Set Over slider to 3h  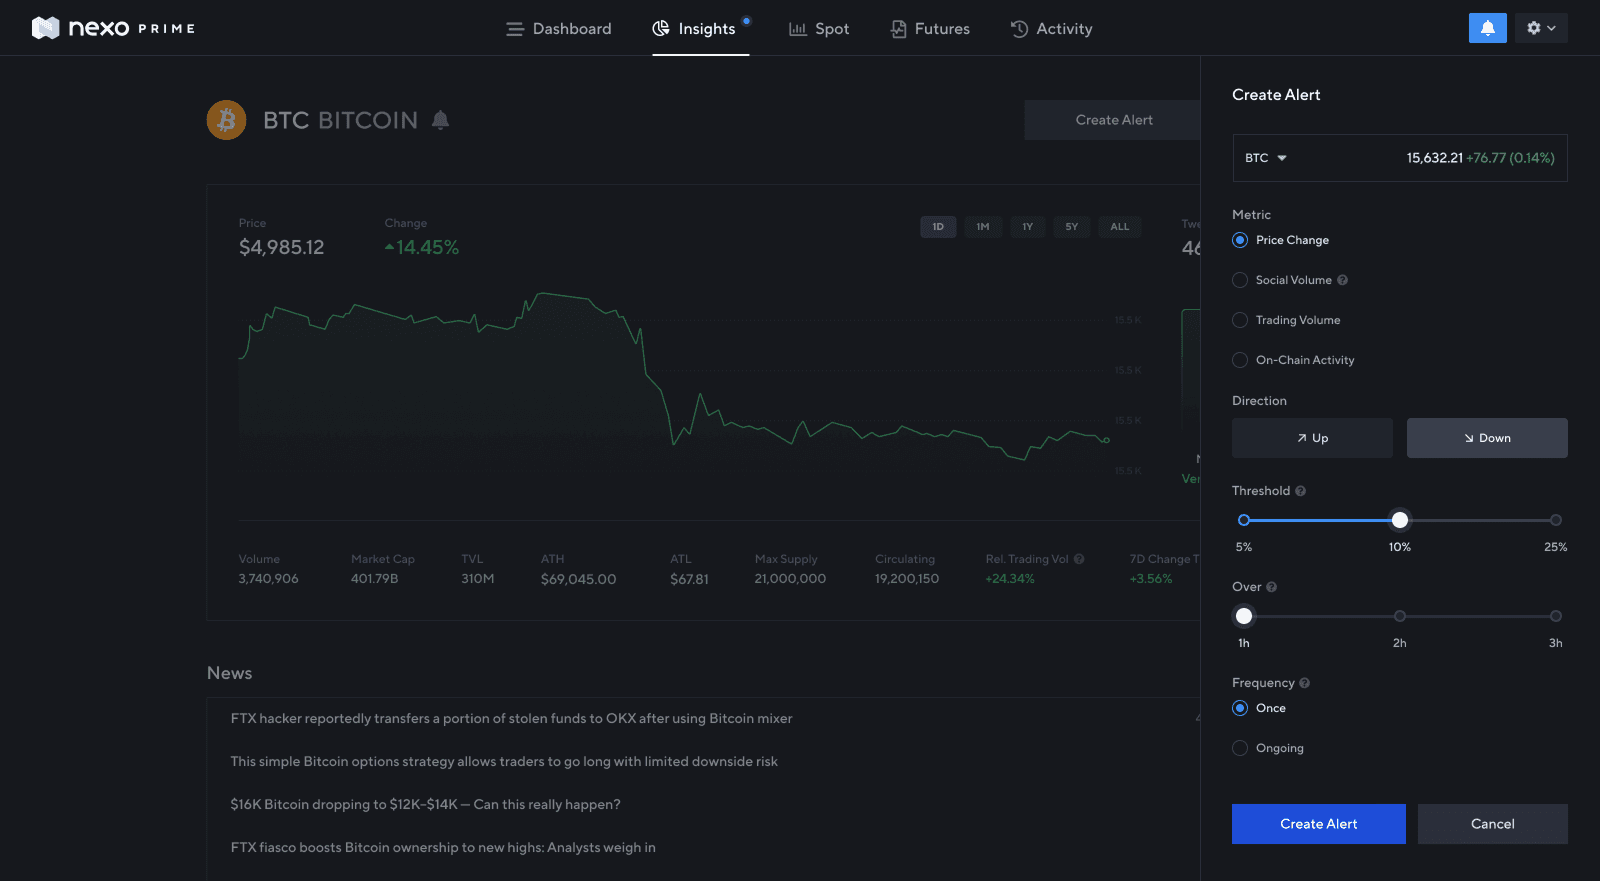tap(1556, 616)
